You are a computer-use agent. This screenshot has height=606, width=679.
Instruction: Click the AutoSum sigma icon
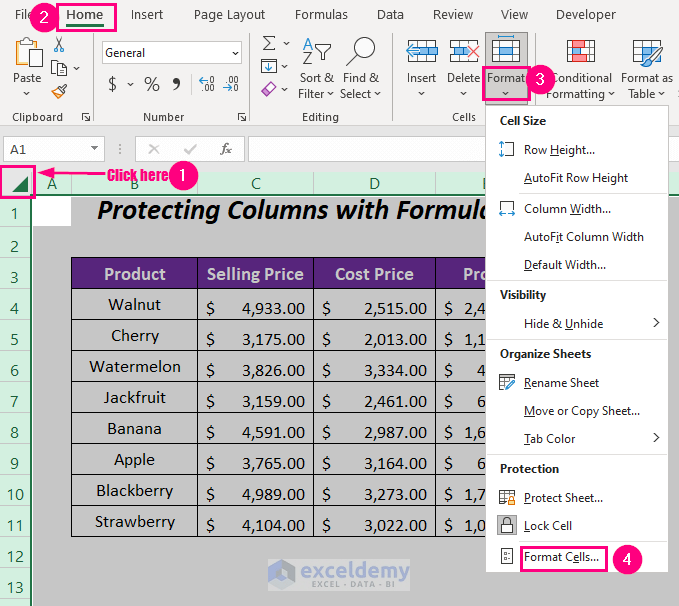point(269,43)
